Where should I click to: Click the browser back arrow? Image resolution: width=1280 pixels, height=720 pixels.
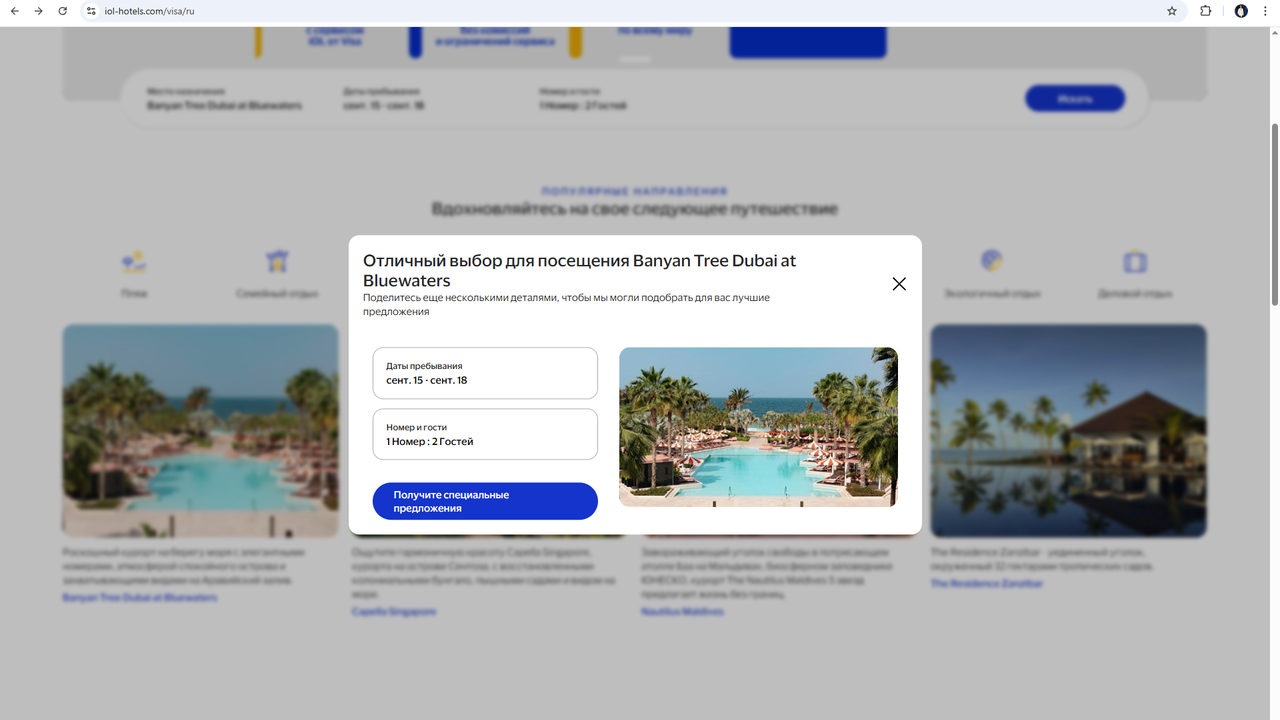(14, 11)
